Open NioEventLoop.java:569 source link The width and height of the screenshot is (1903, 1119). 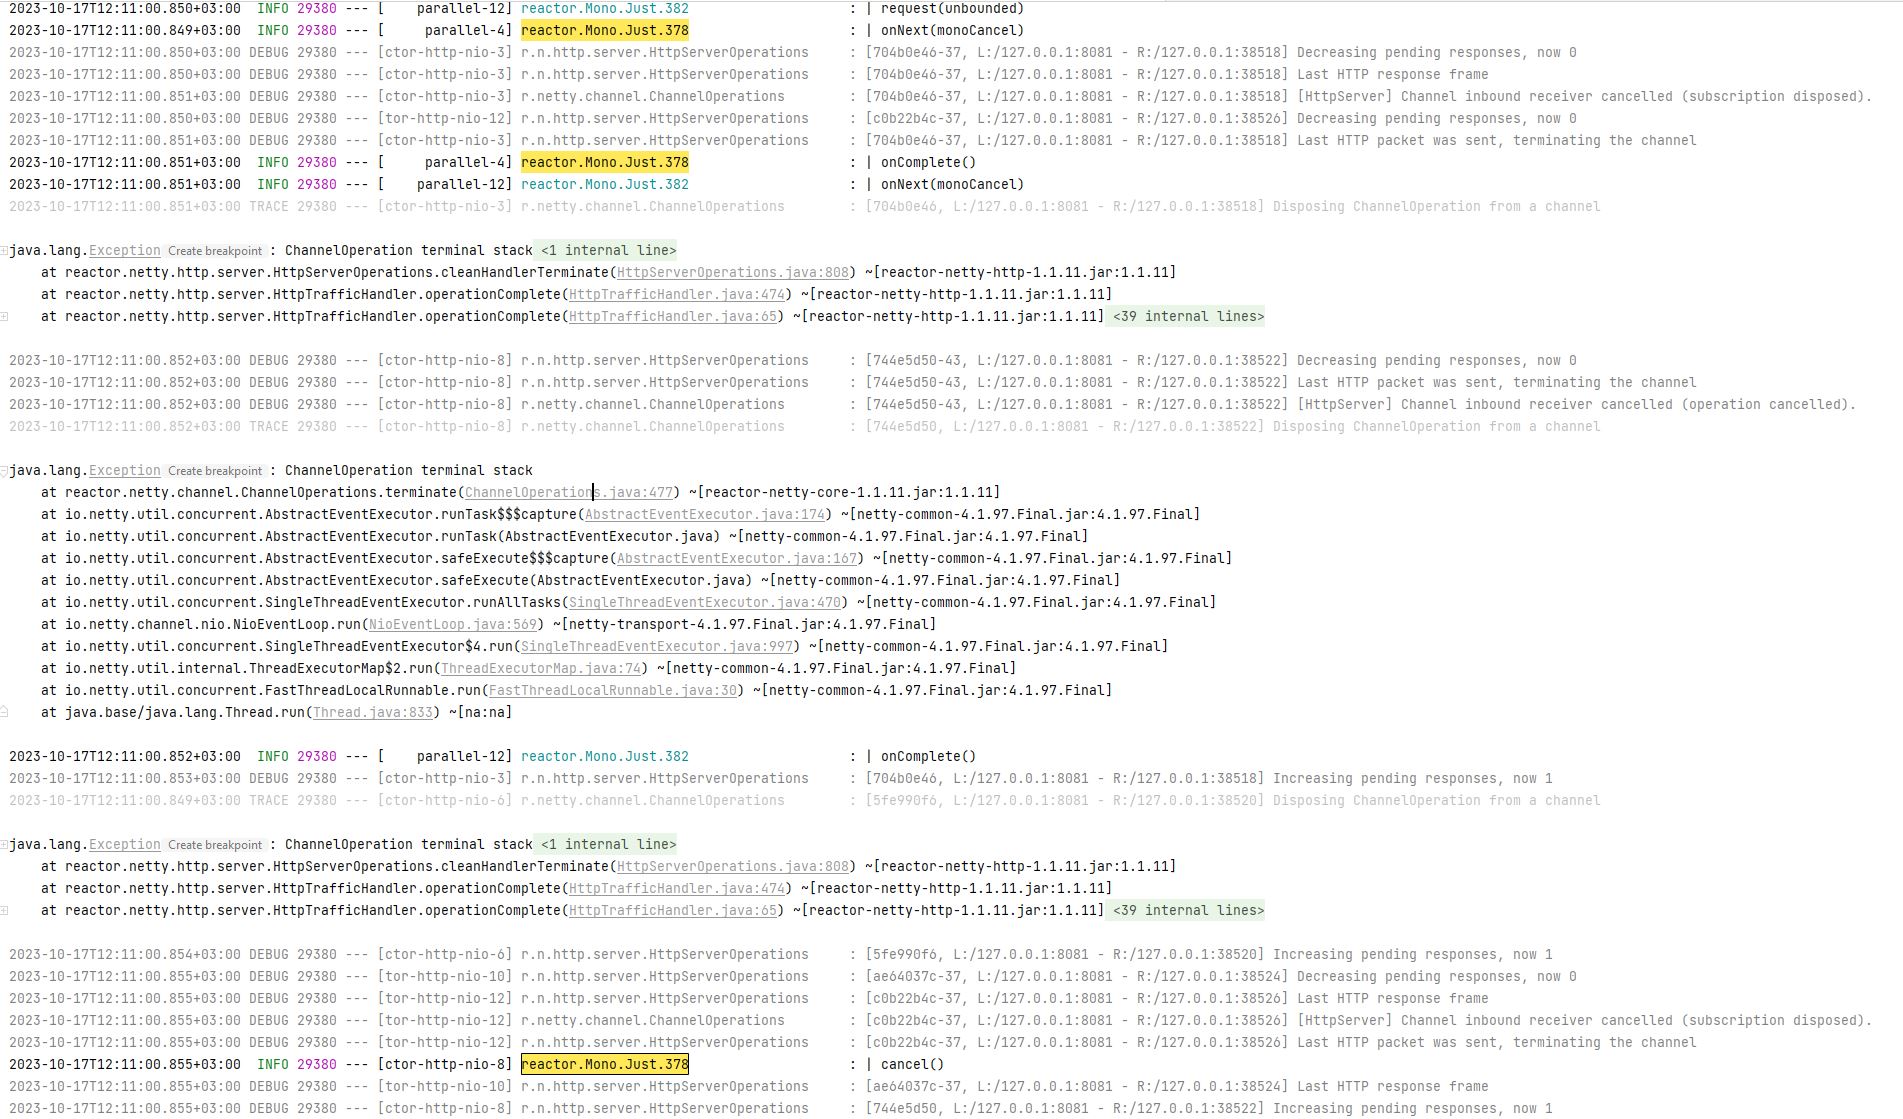(450, 624)
